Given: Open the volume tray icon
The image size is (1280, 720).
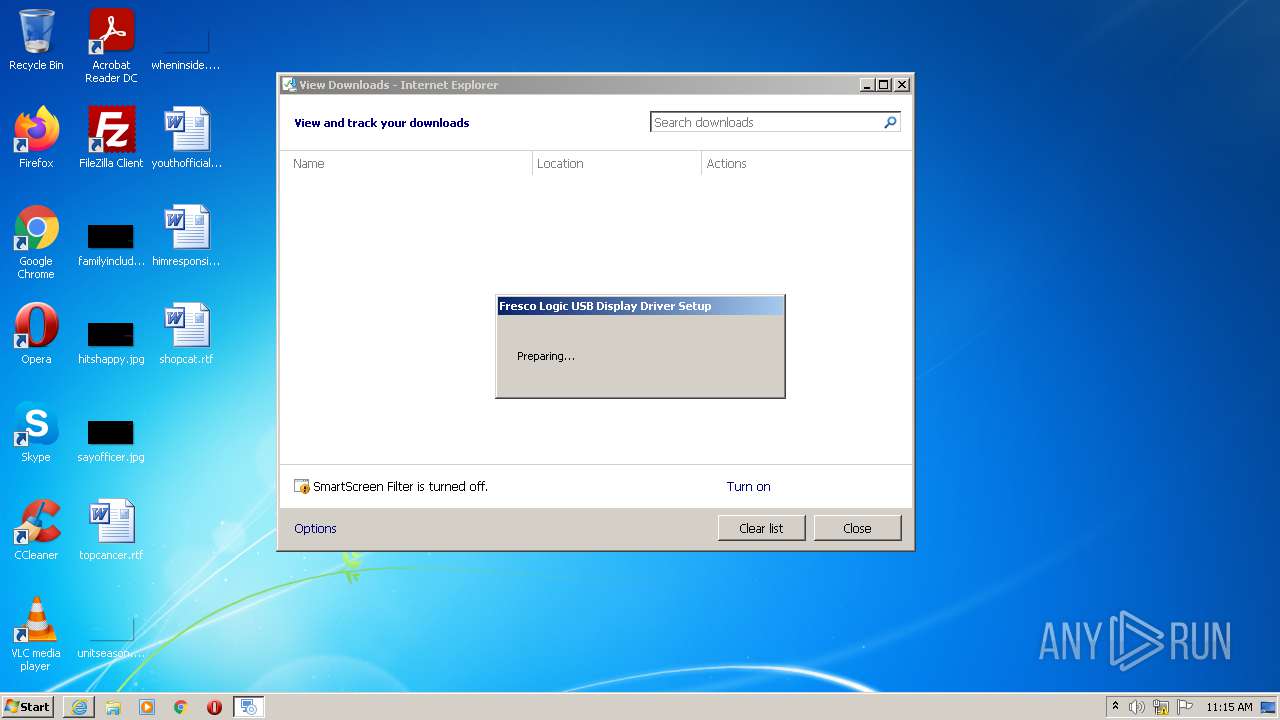Looking at the screenshot, I should 1137,707.
